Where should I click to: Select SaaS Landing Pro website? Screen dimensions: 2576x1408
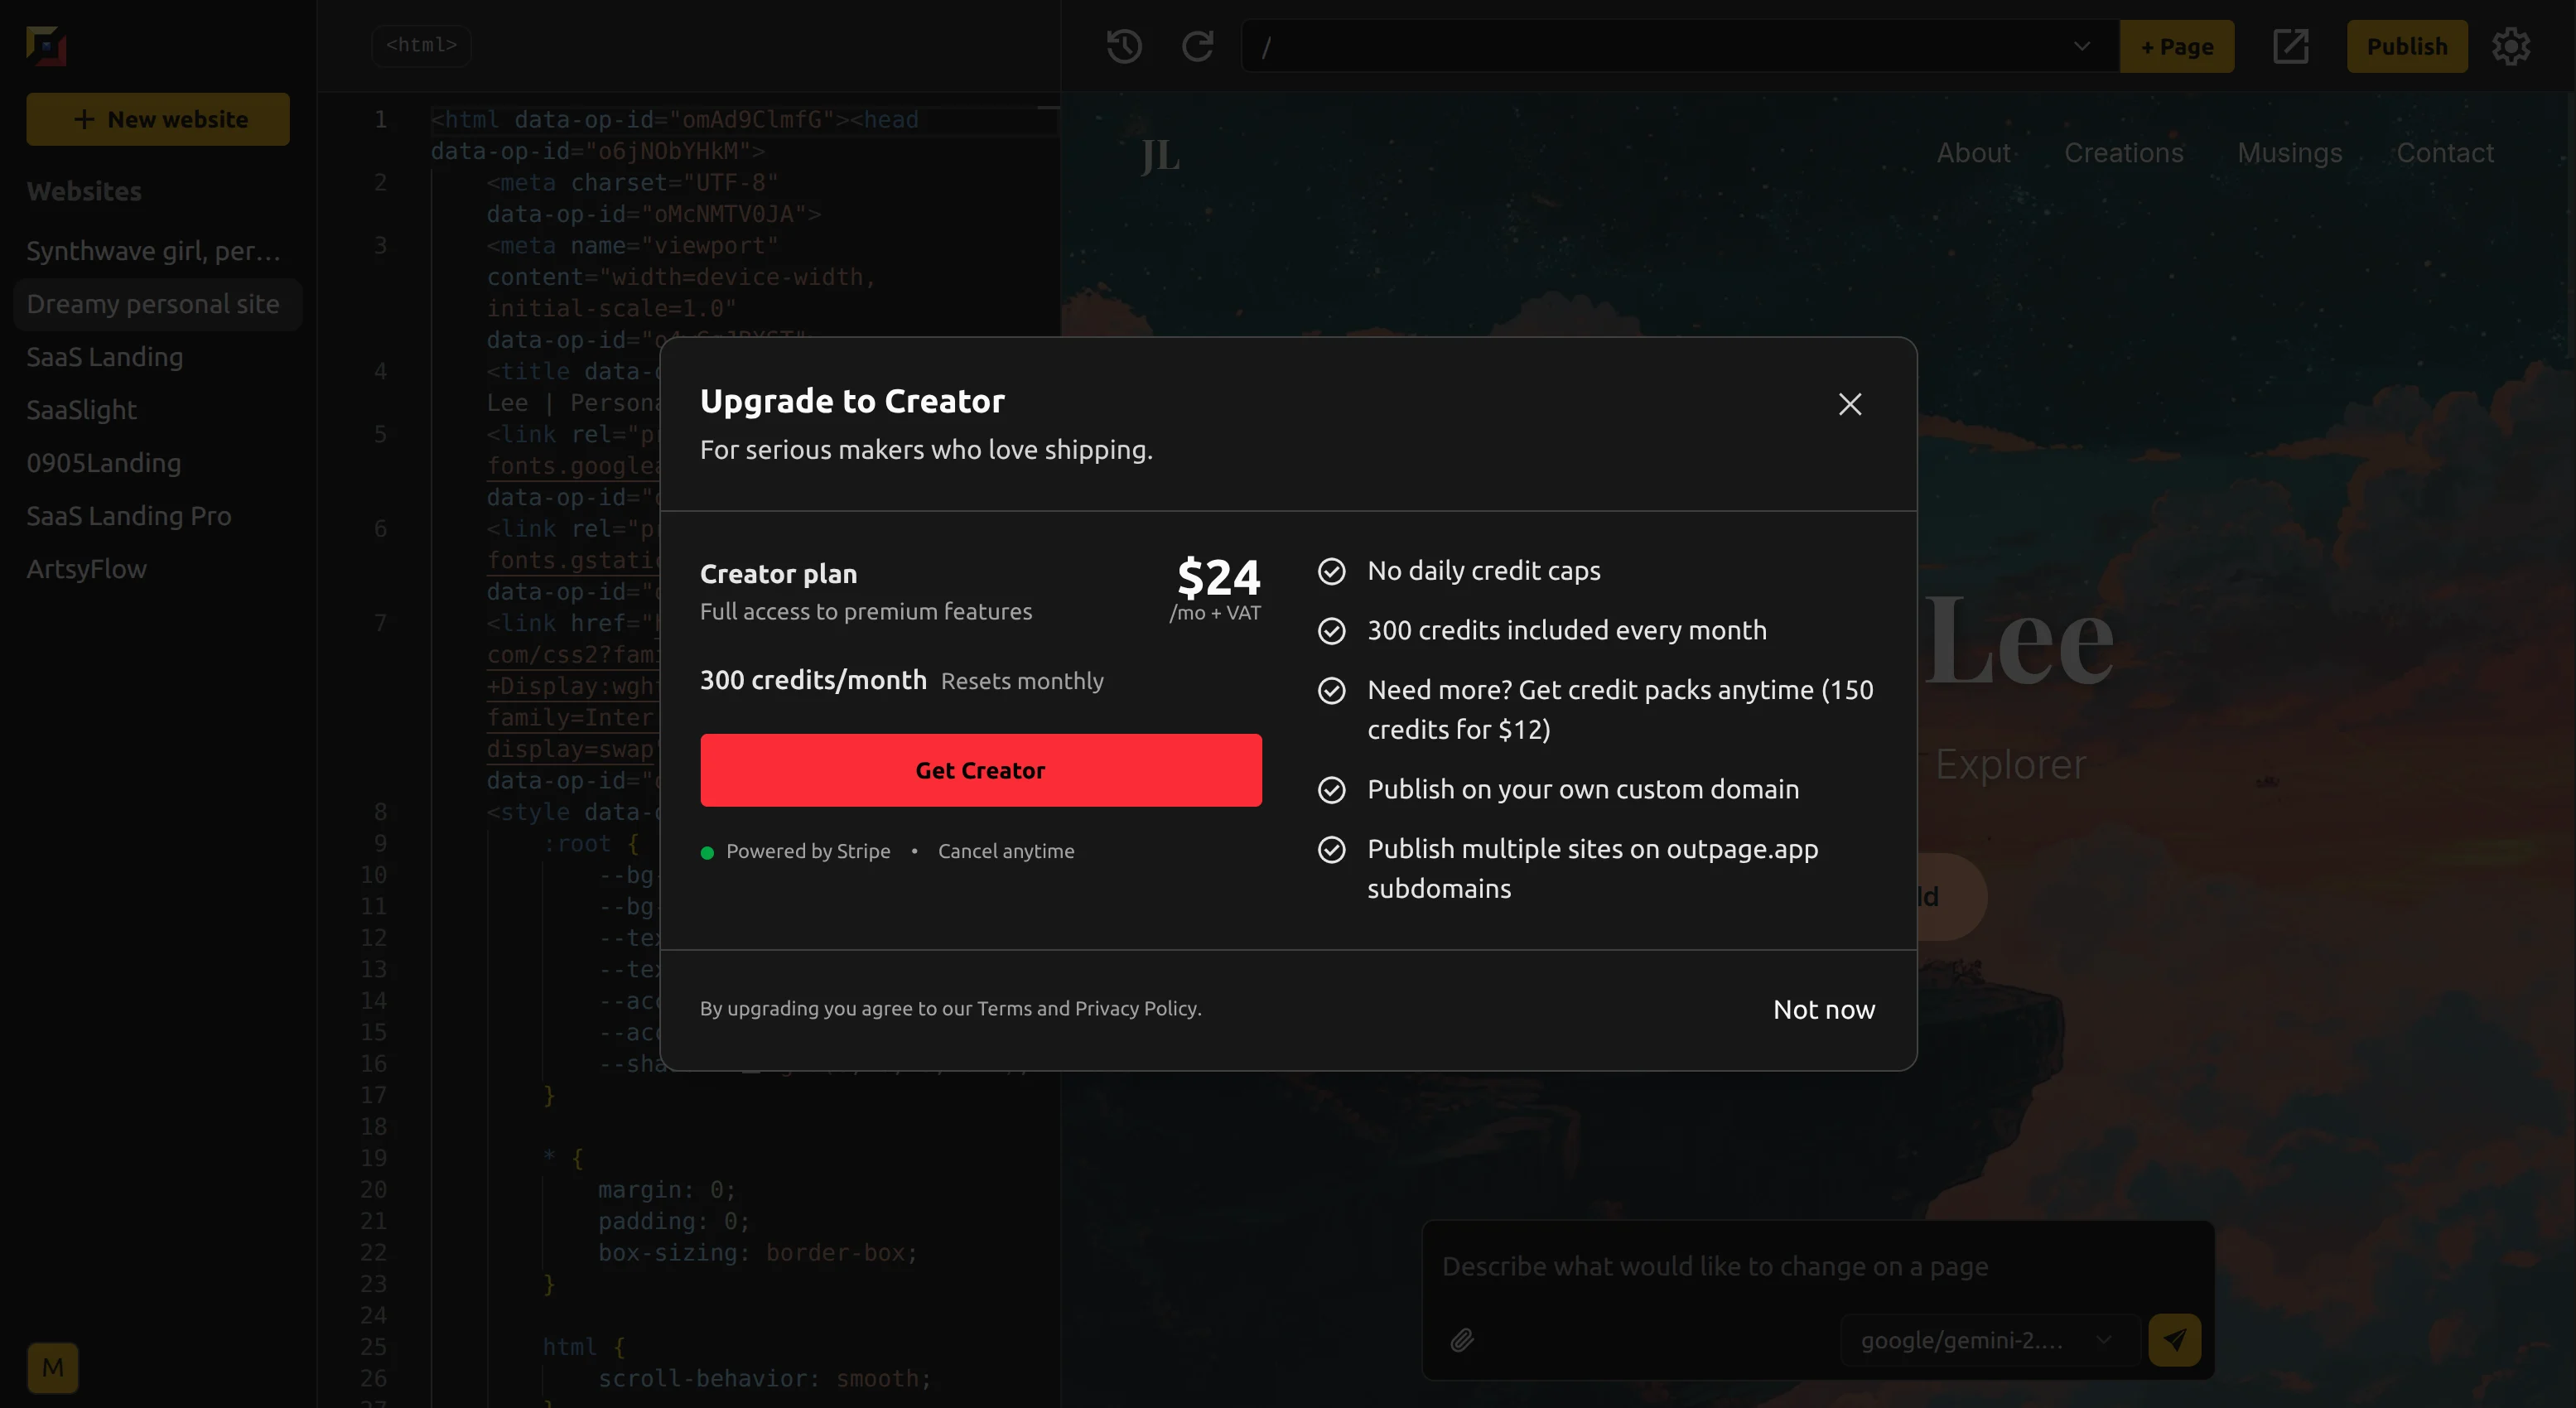[129, 516]
